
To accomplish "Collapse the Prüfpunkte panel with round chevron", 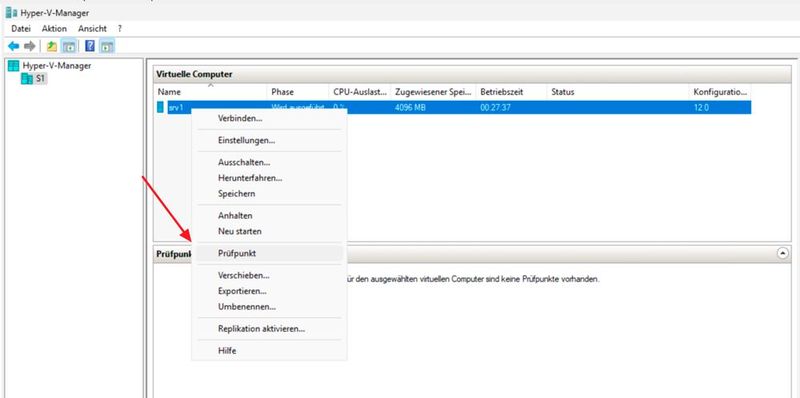I will click(783, 254).
